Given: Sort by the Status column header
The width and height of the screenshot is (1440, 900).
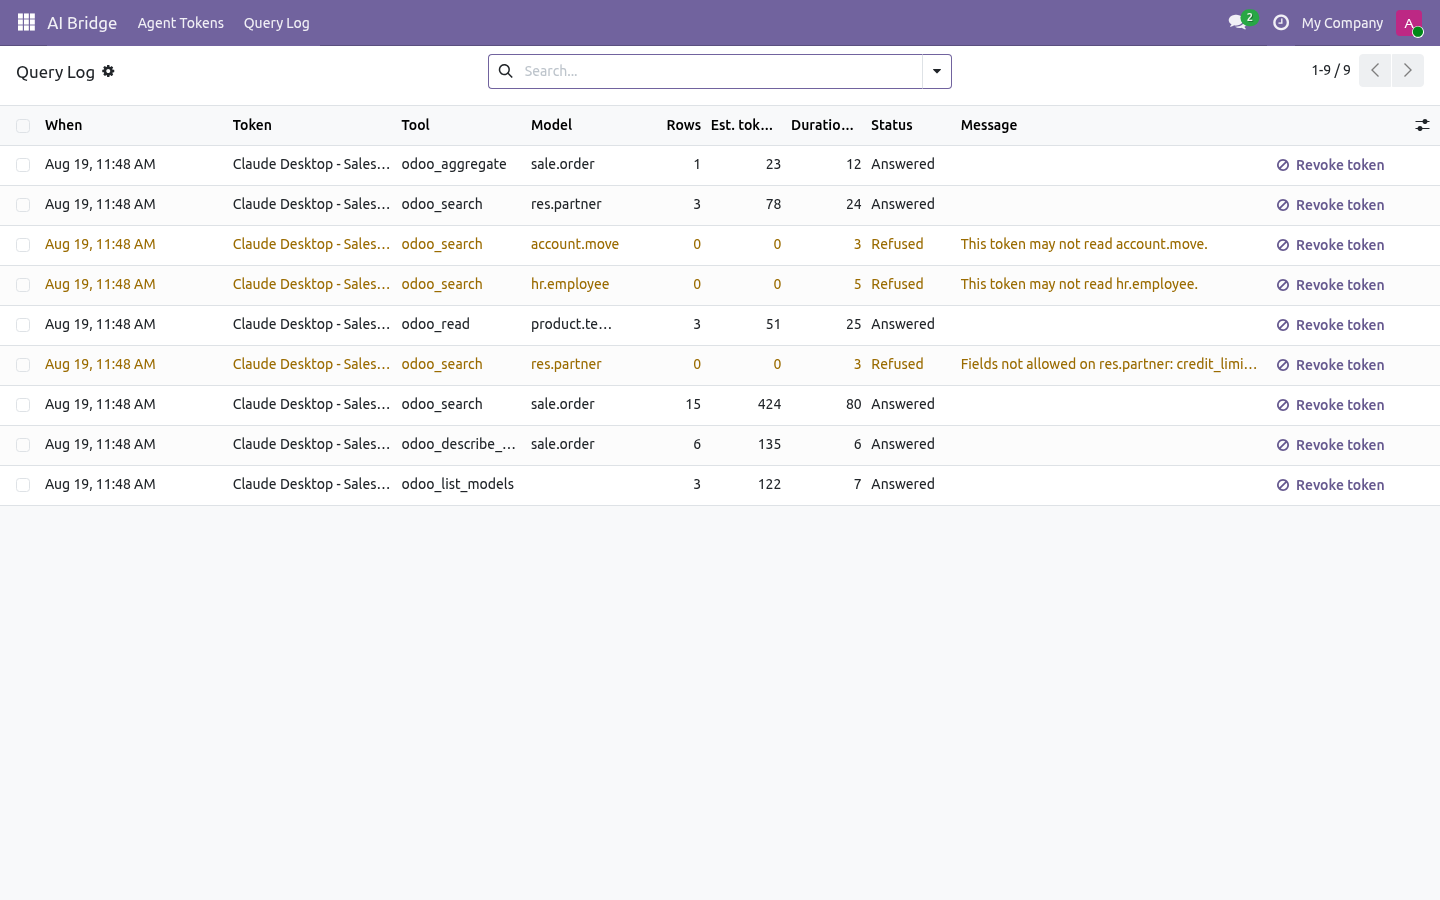Looking at the screenshot, I should pos(892,125).
